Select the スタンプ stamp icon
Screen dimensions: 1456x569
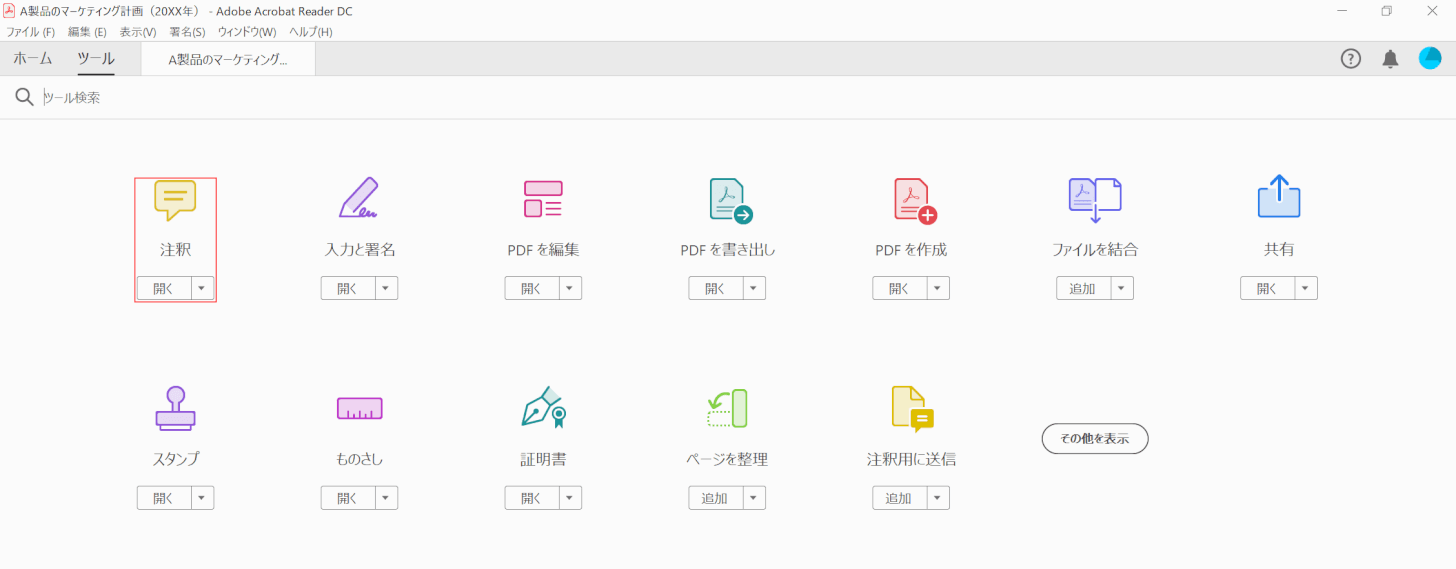175,408
